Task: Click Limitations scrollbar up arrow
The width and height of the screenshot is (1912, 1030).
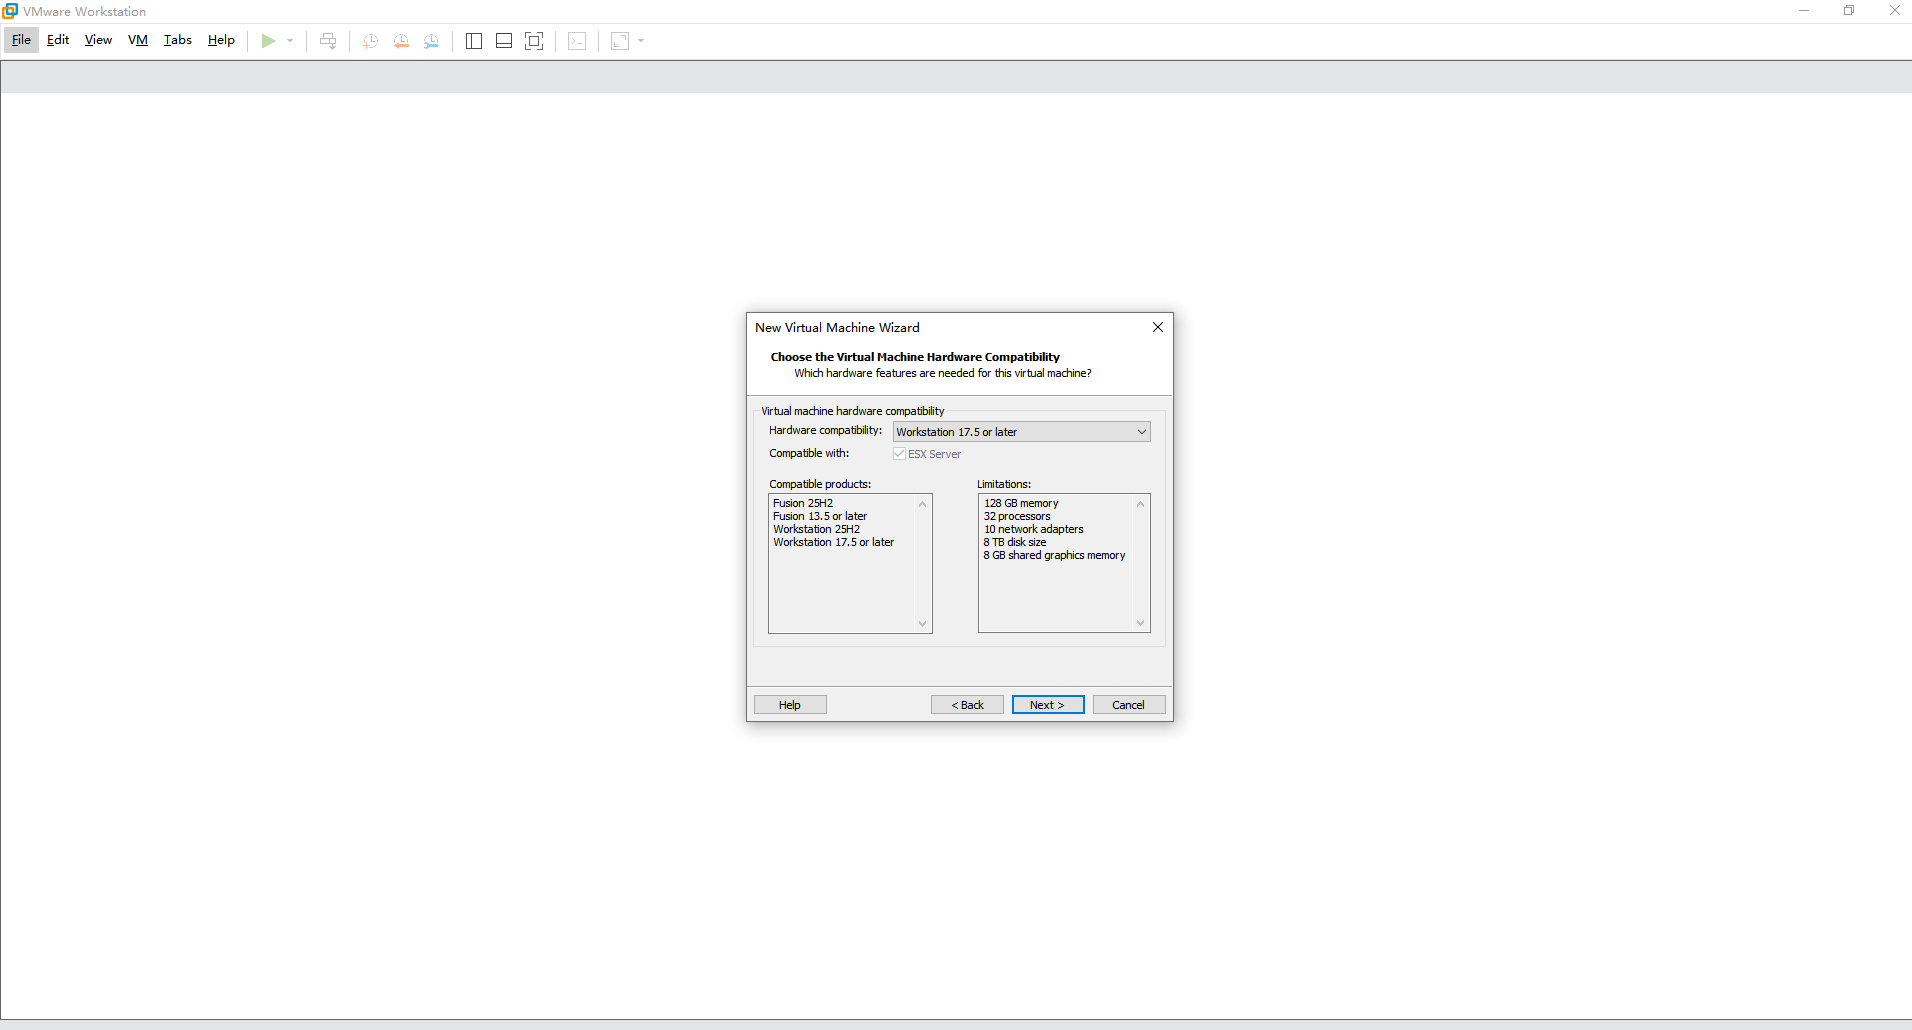Action: coord(1141,503)
